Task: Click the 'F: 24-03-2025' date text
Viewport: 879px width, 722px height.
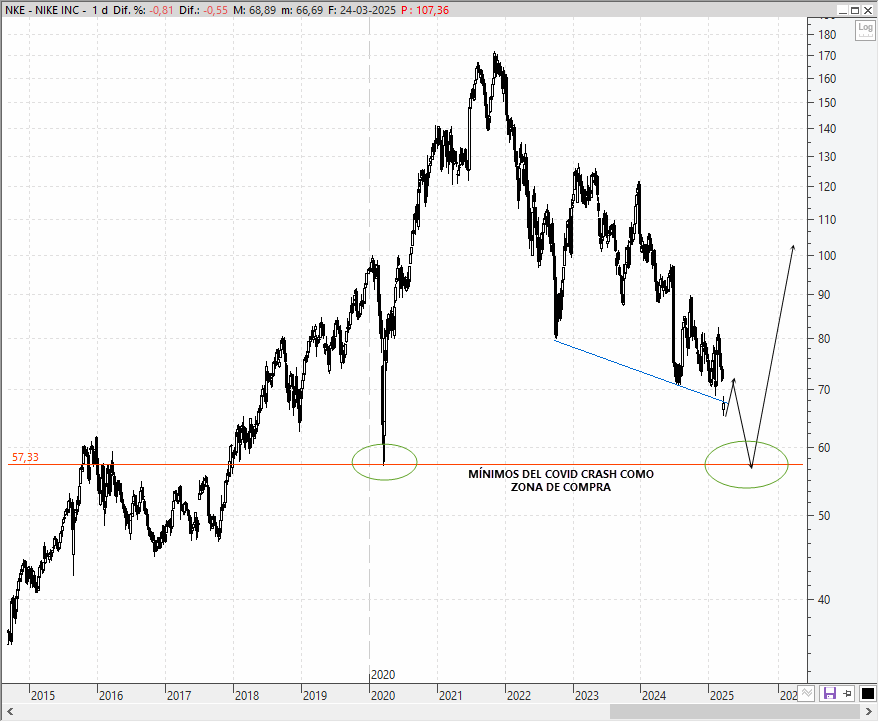Action: tap(362, 10)
